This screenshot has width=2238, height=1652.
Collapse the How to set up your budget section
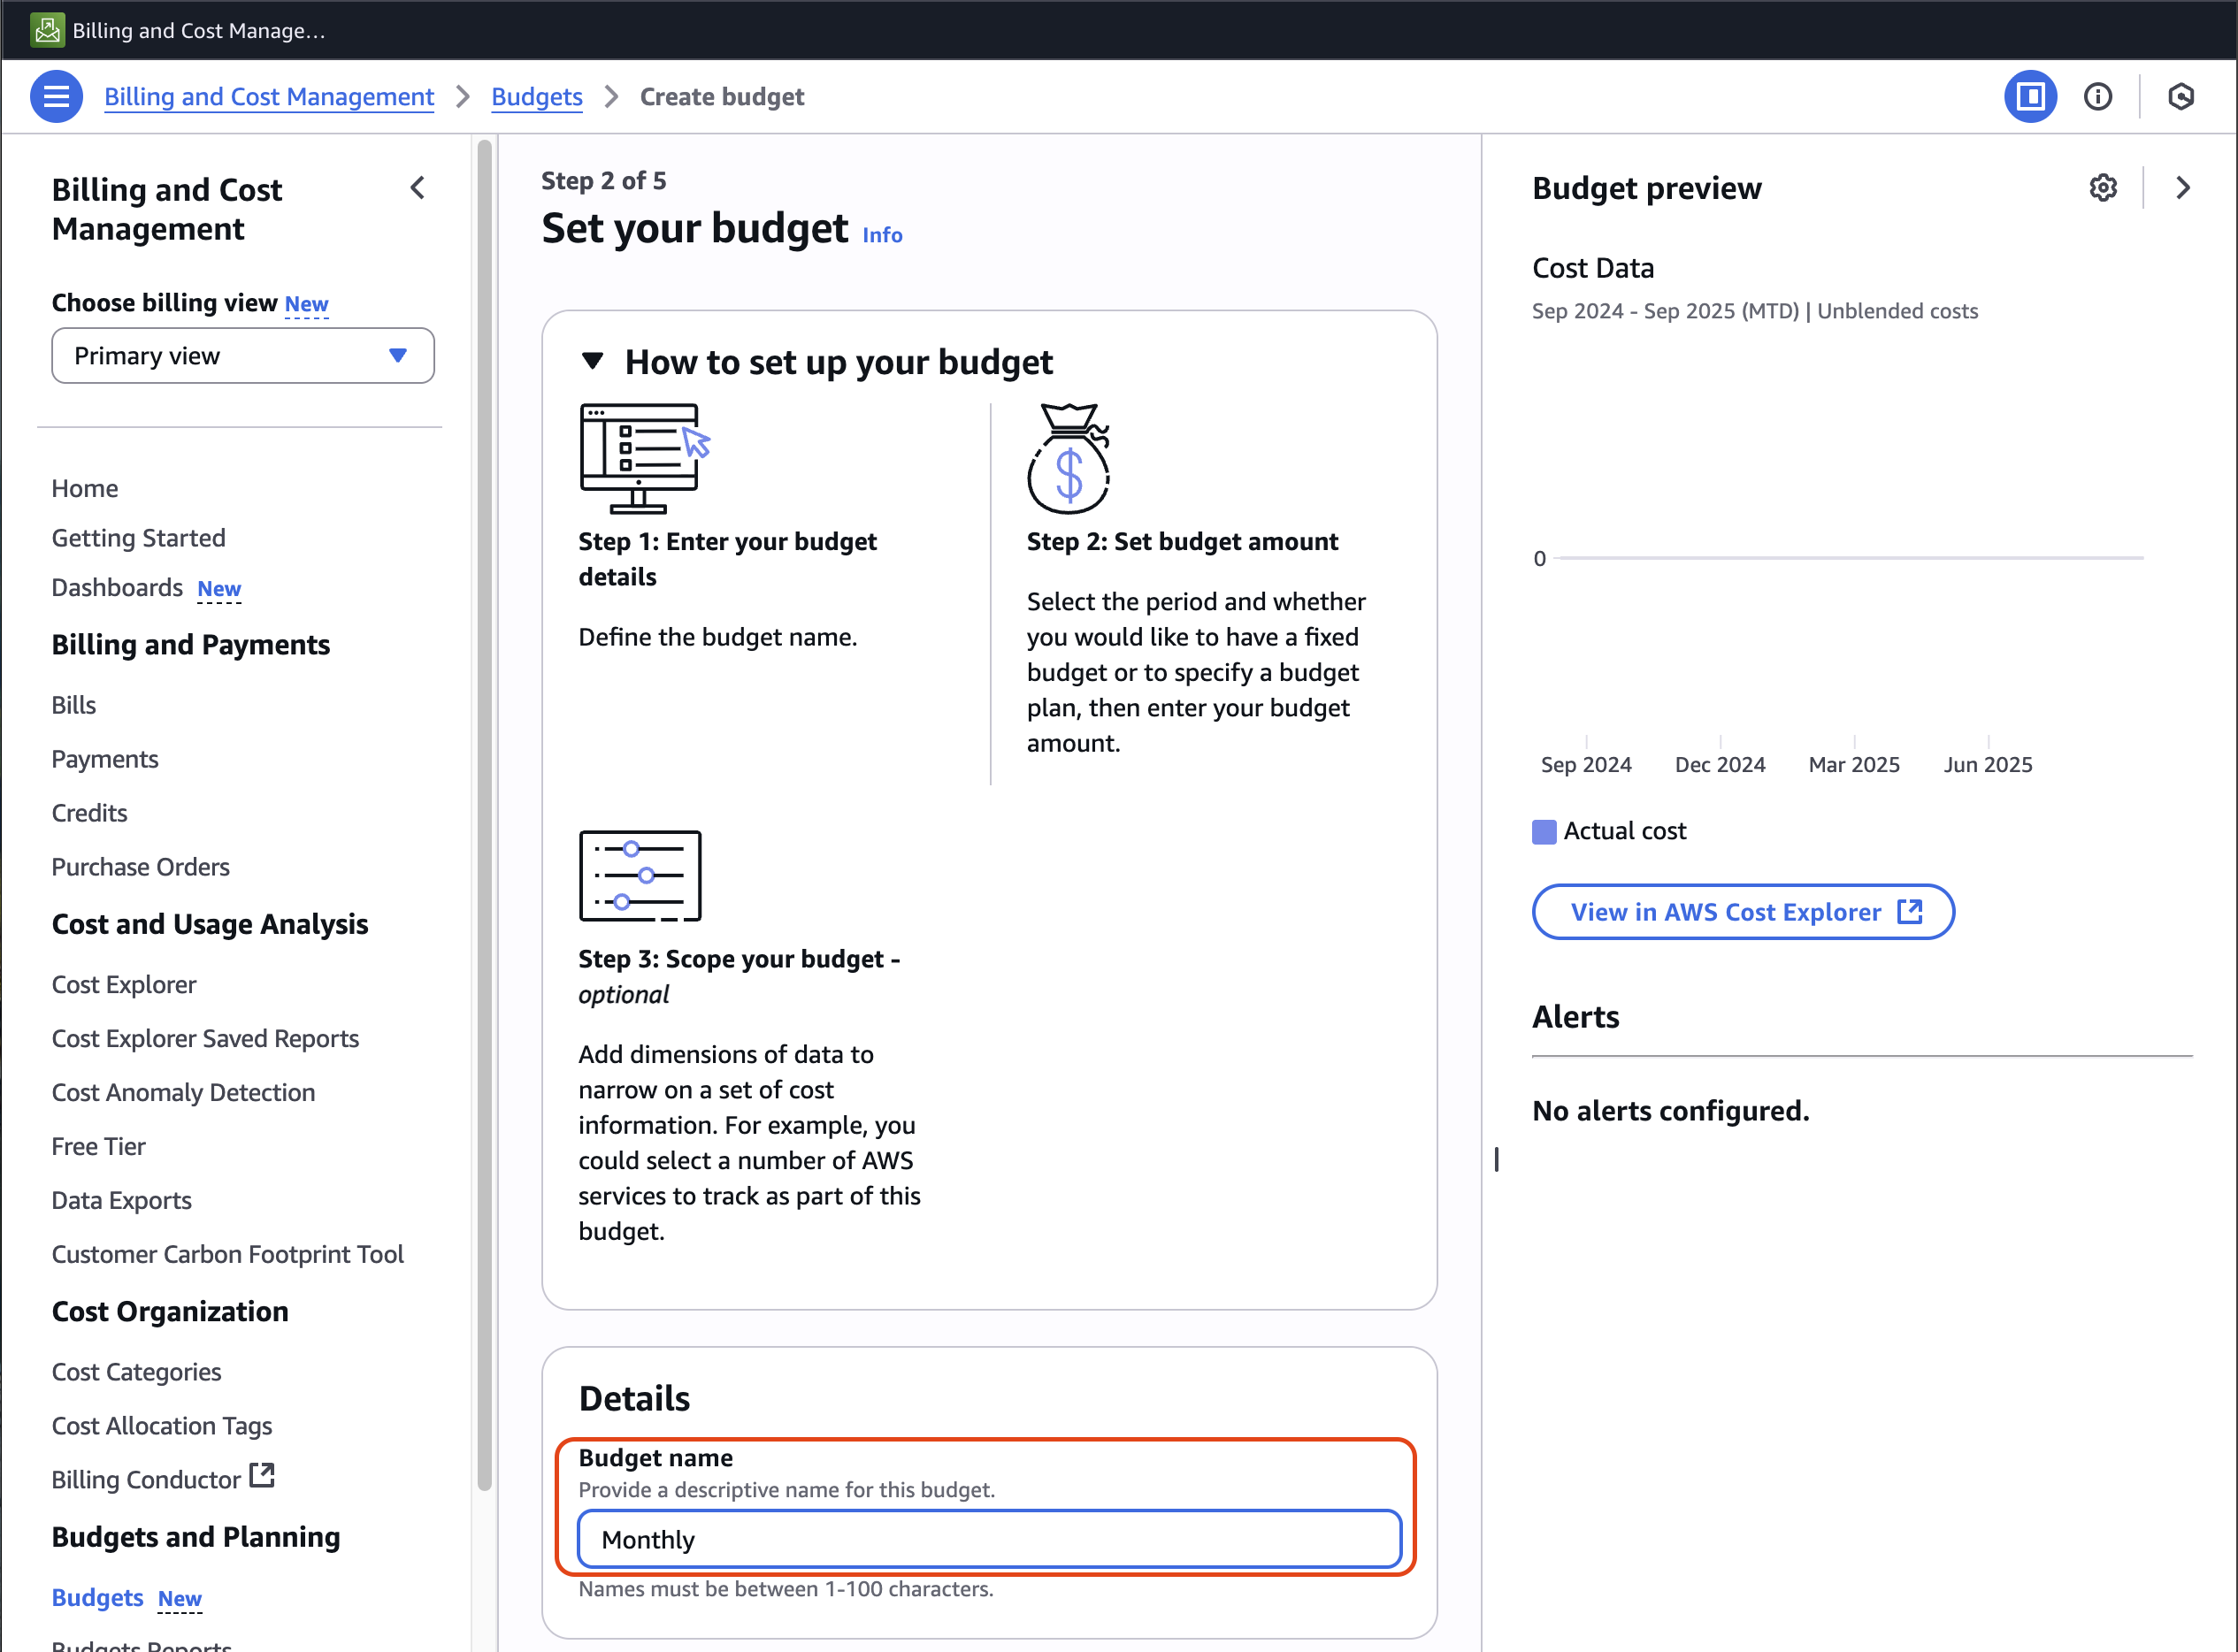(593, 361)
